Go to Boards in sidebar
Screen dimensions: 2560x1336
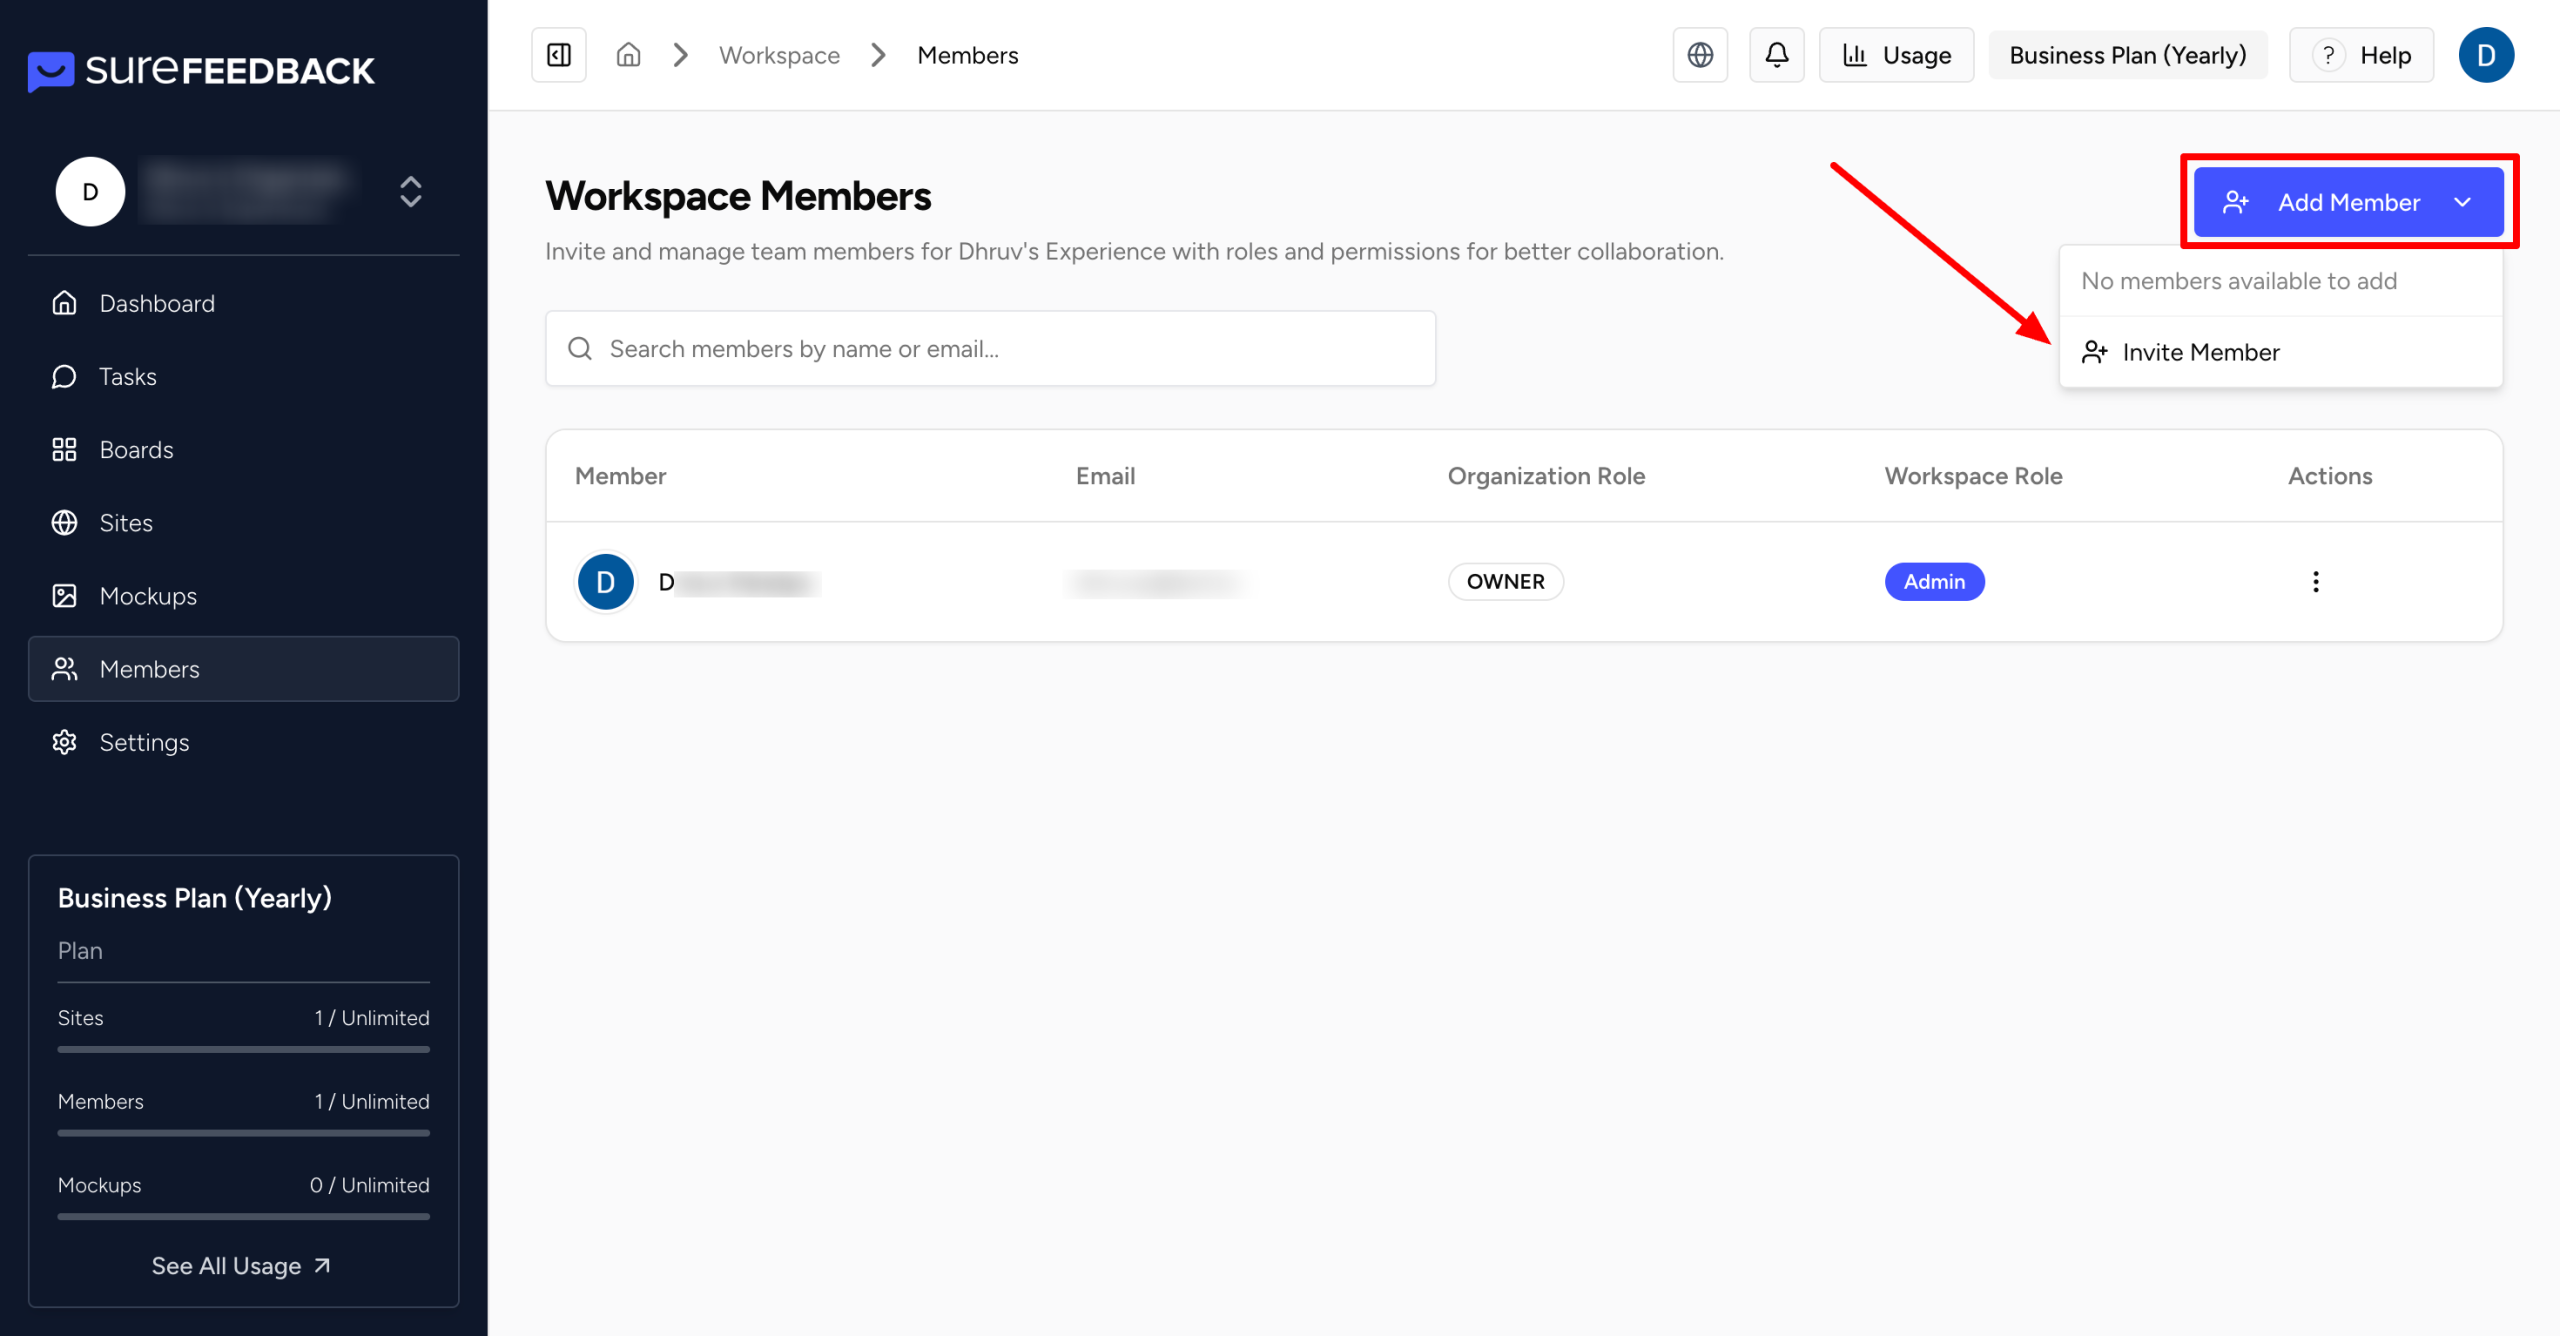pos(136,450)
